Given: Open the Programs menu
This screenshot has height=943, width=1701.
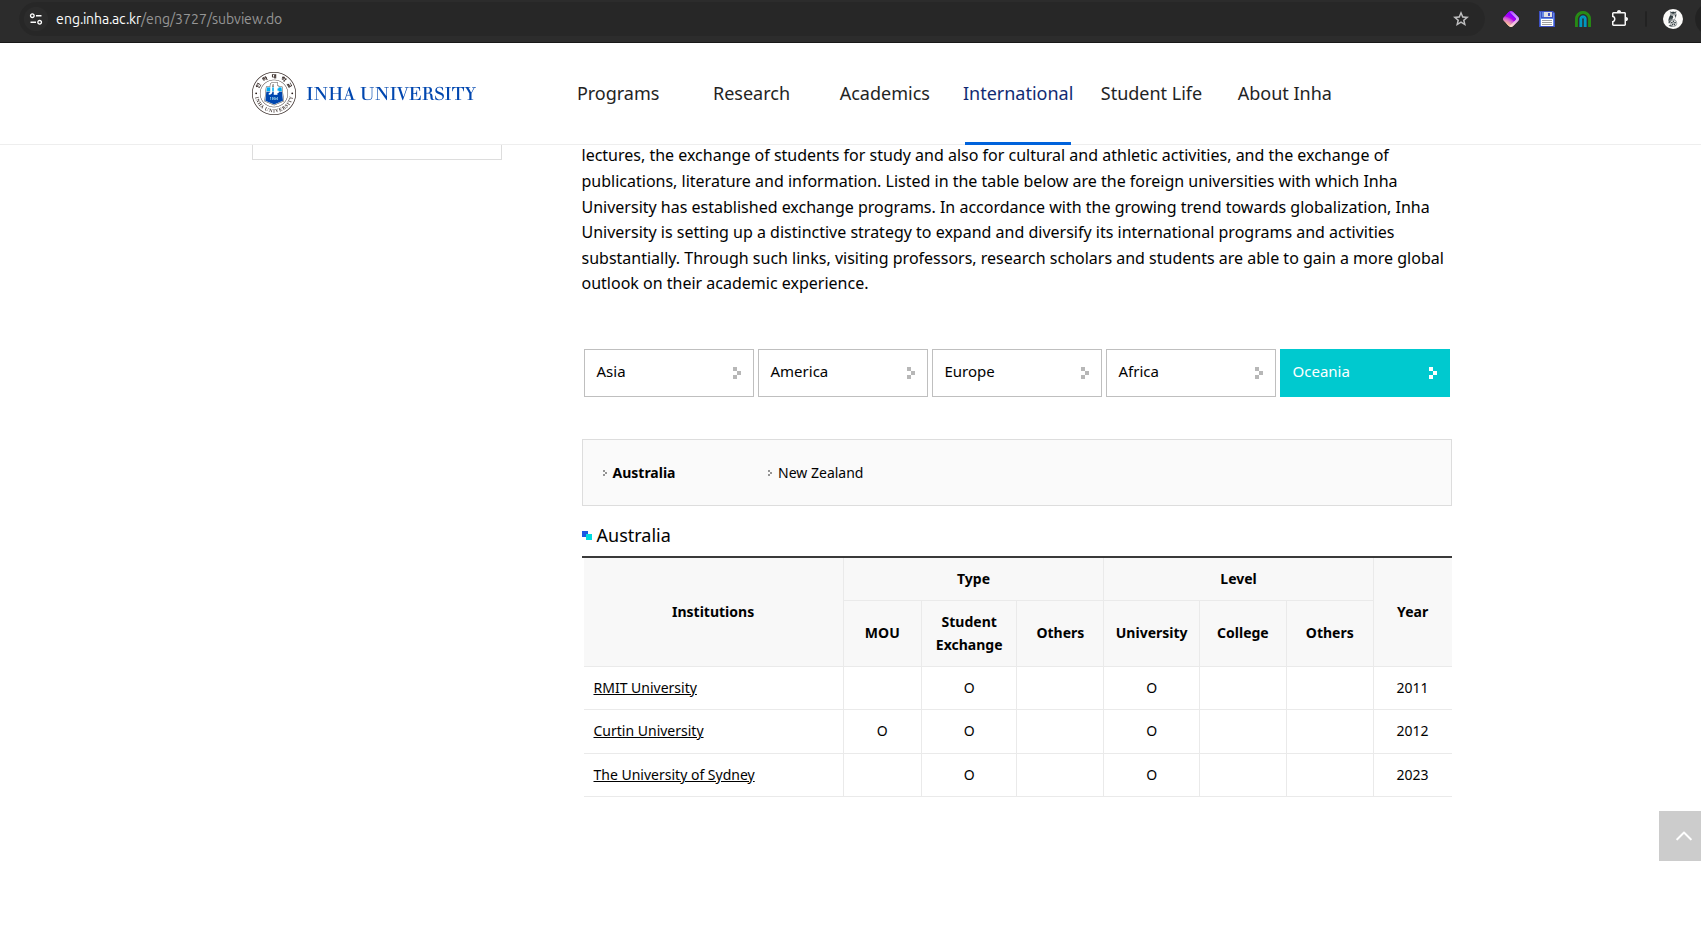Looking at the screenshot, I should 618,93.
